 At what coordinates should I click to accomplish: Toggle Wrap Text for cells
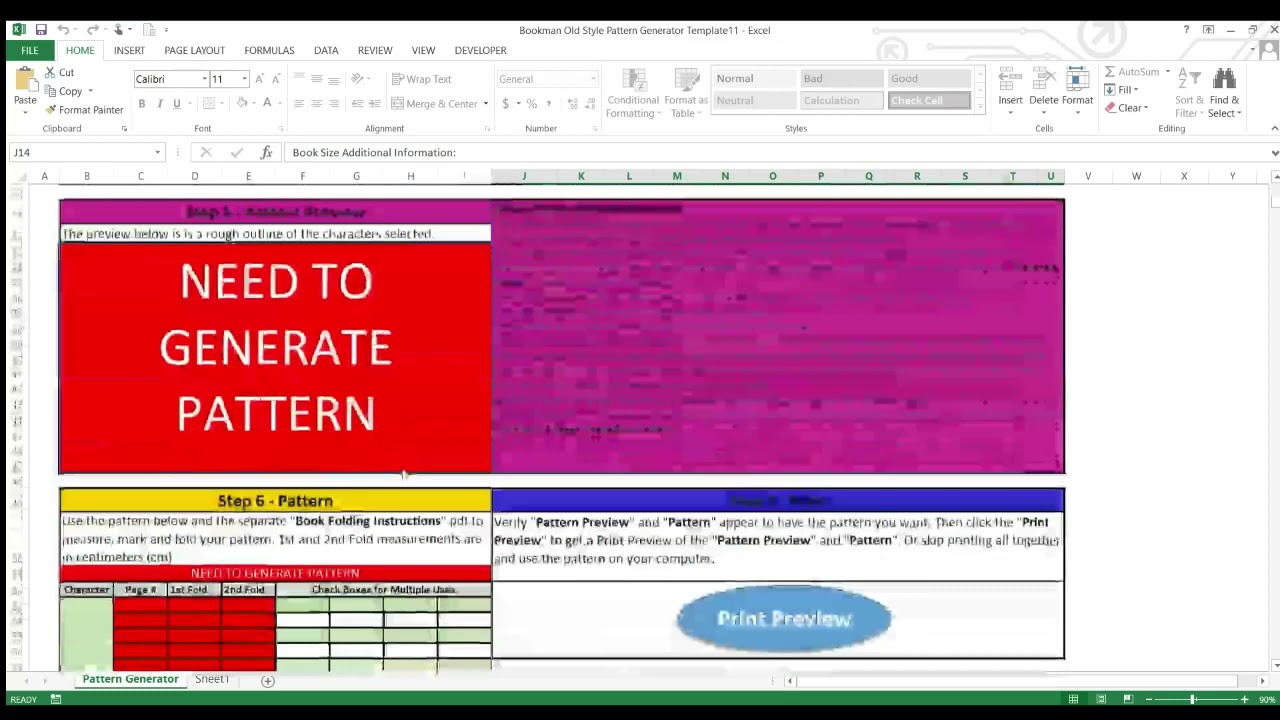tap(422, 79)
